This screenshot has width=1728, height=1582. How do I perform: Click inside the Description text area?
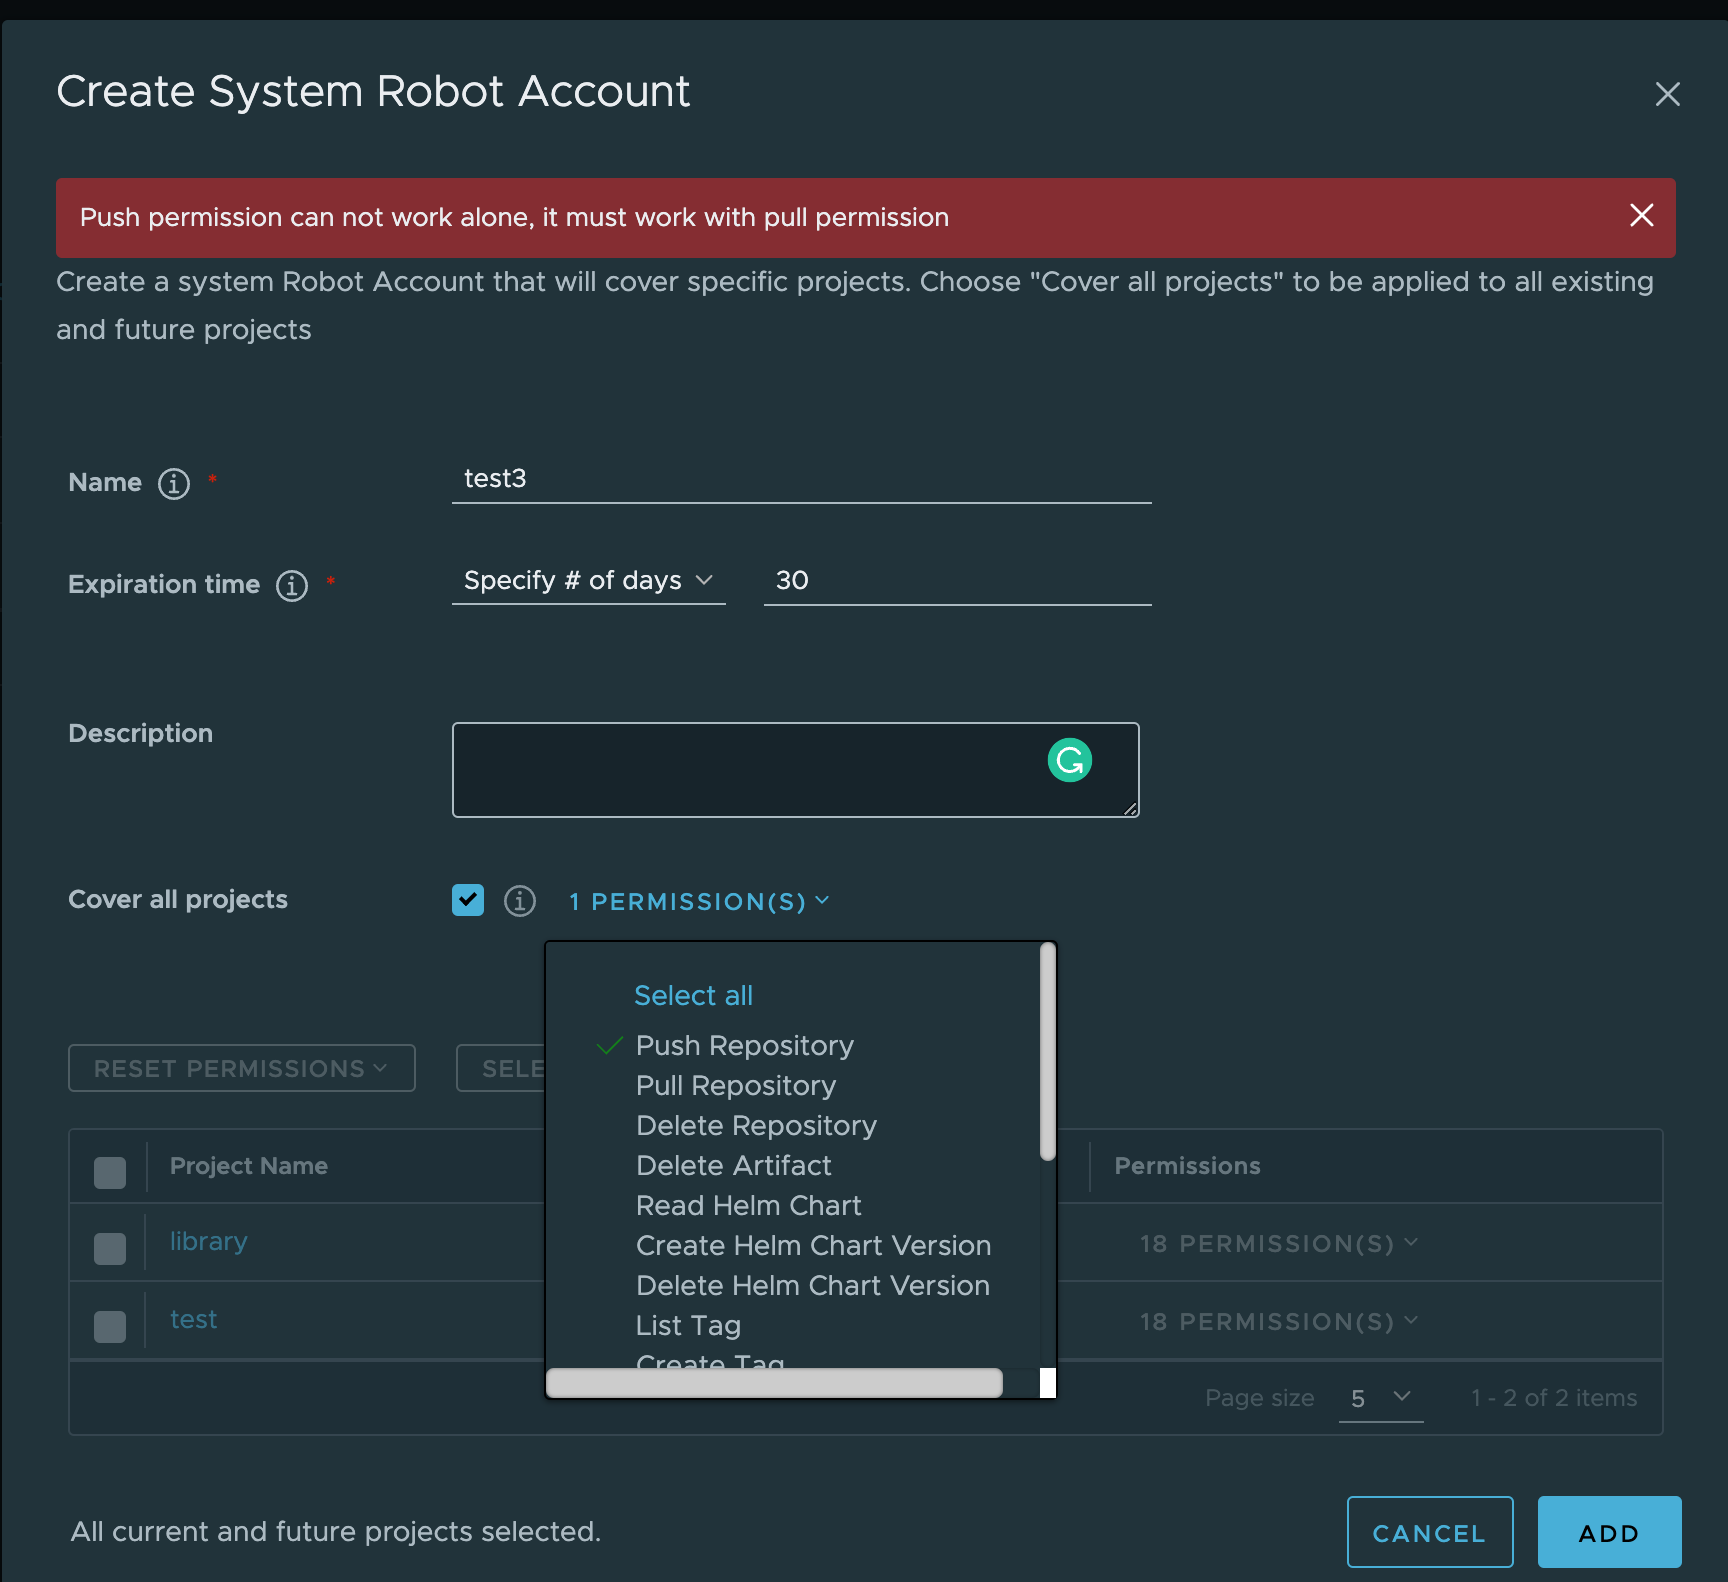796,770
